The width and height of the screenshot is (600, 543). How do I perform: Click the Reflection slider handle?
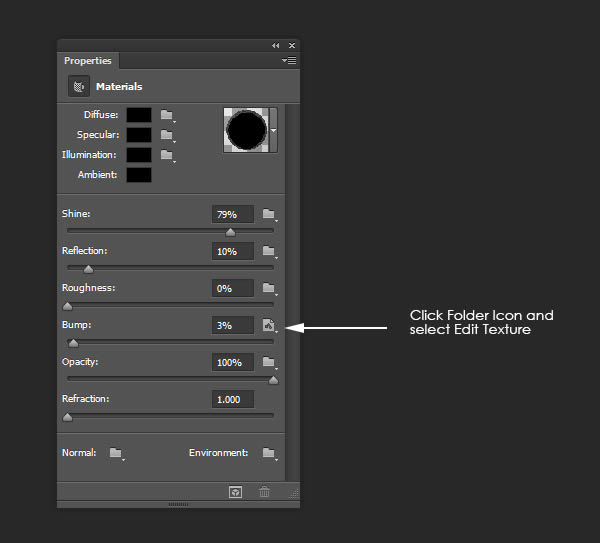tap(88, 269)
